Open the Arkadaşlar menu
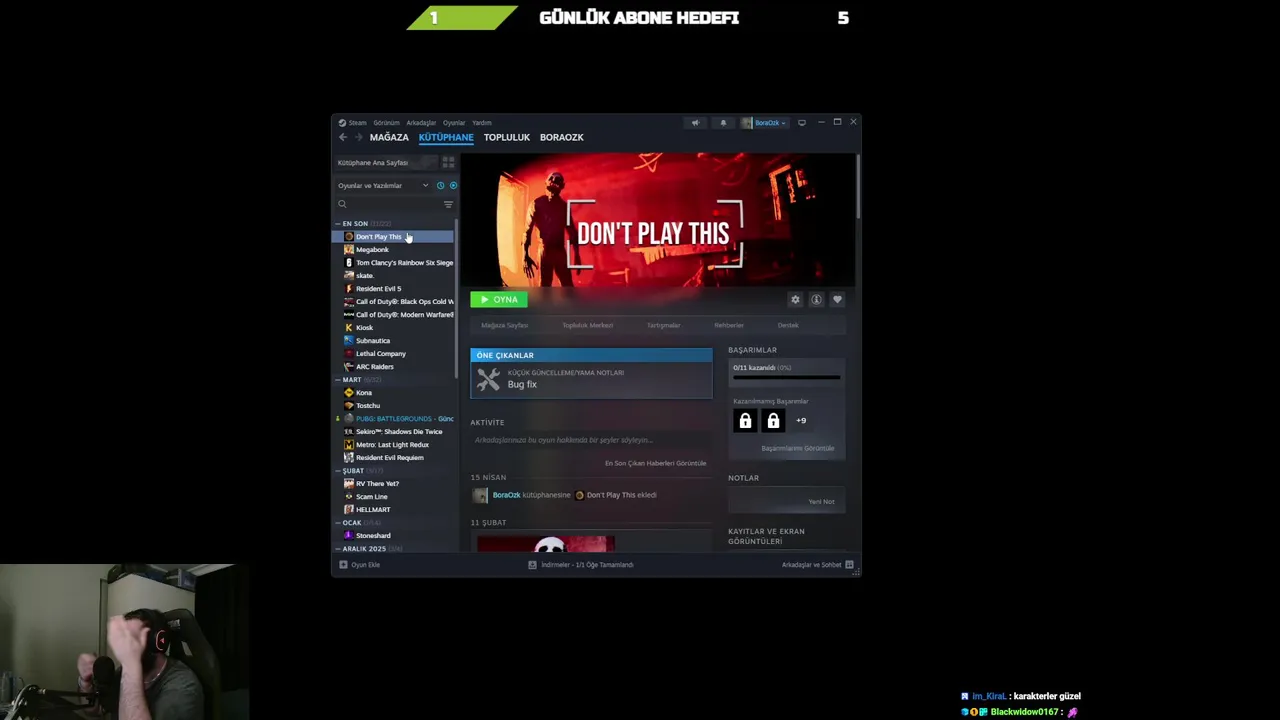Image resolution: width=1280 pixels, height=720 pixels. 421,123
